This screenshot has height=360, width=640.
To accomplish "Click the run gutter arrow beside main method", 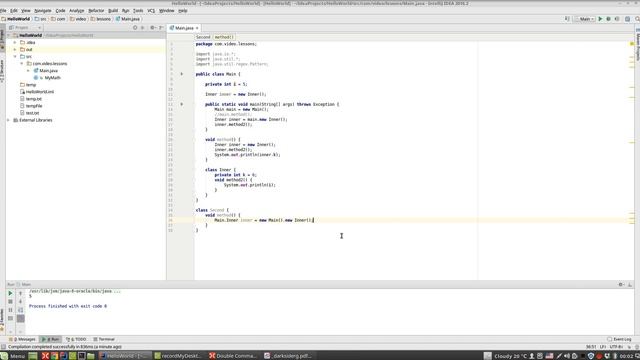I will 182,104.
